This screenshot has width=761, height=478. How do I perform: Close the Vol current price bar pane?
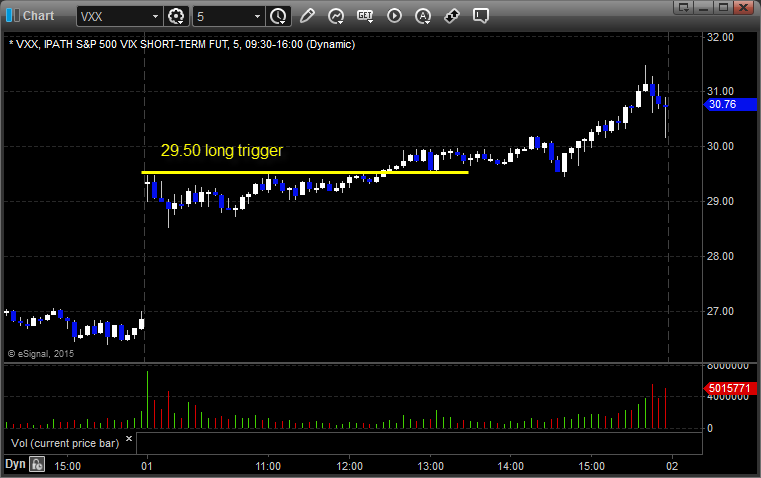(129, 439)
